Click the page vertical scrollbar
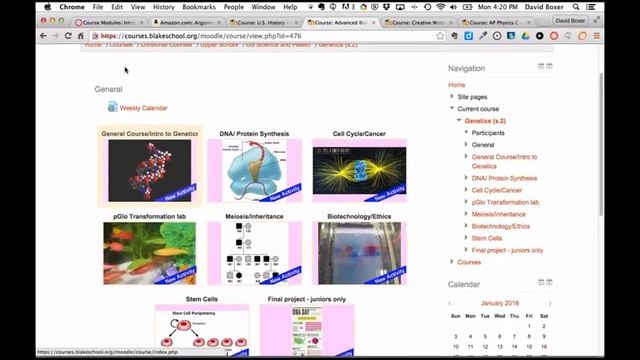 click(x=601, y=144)
